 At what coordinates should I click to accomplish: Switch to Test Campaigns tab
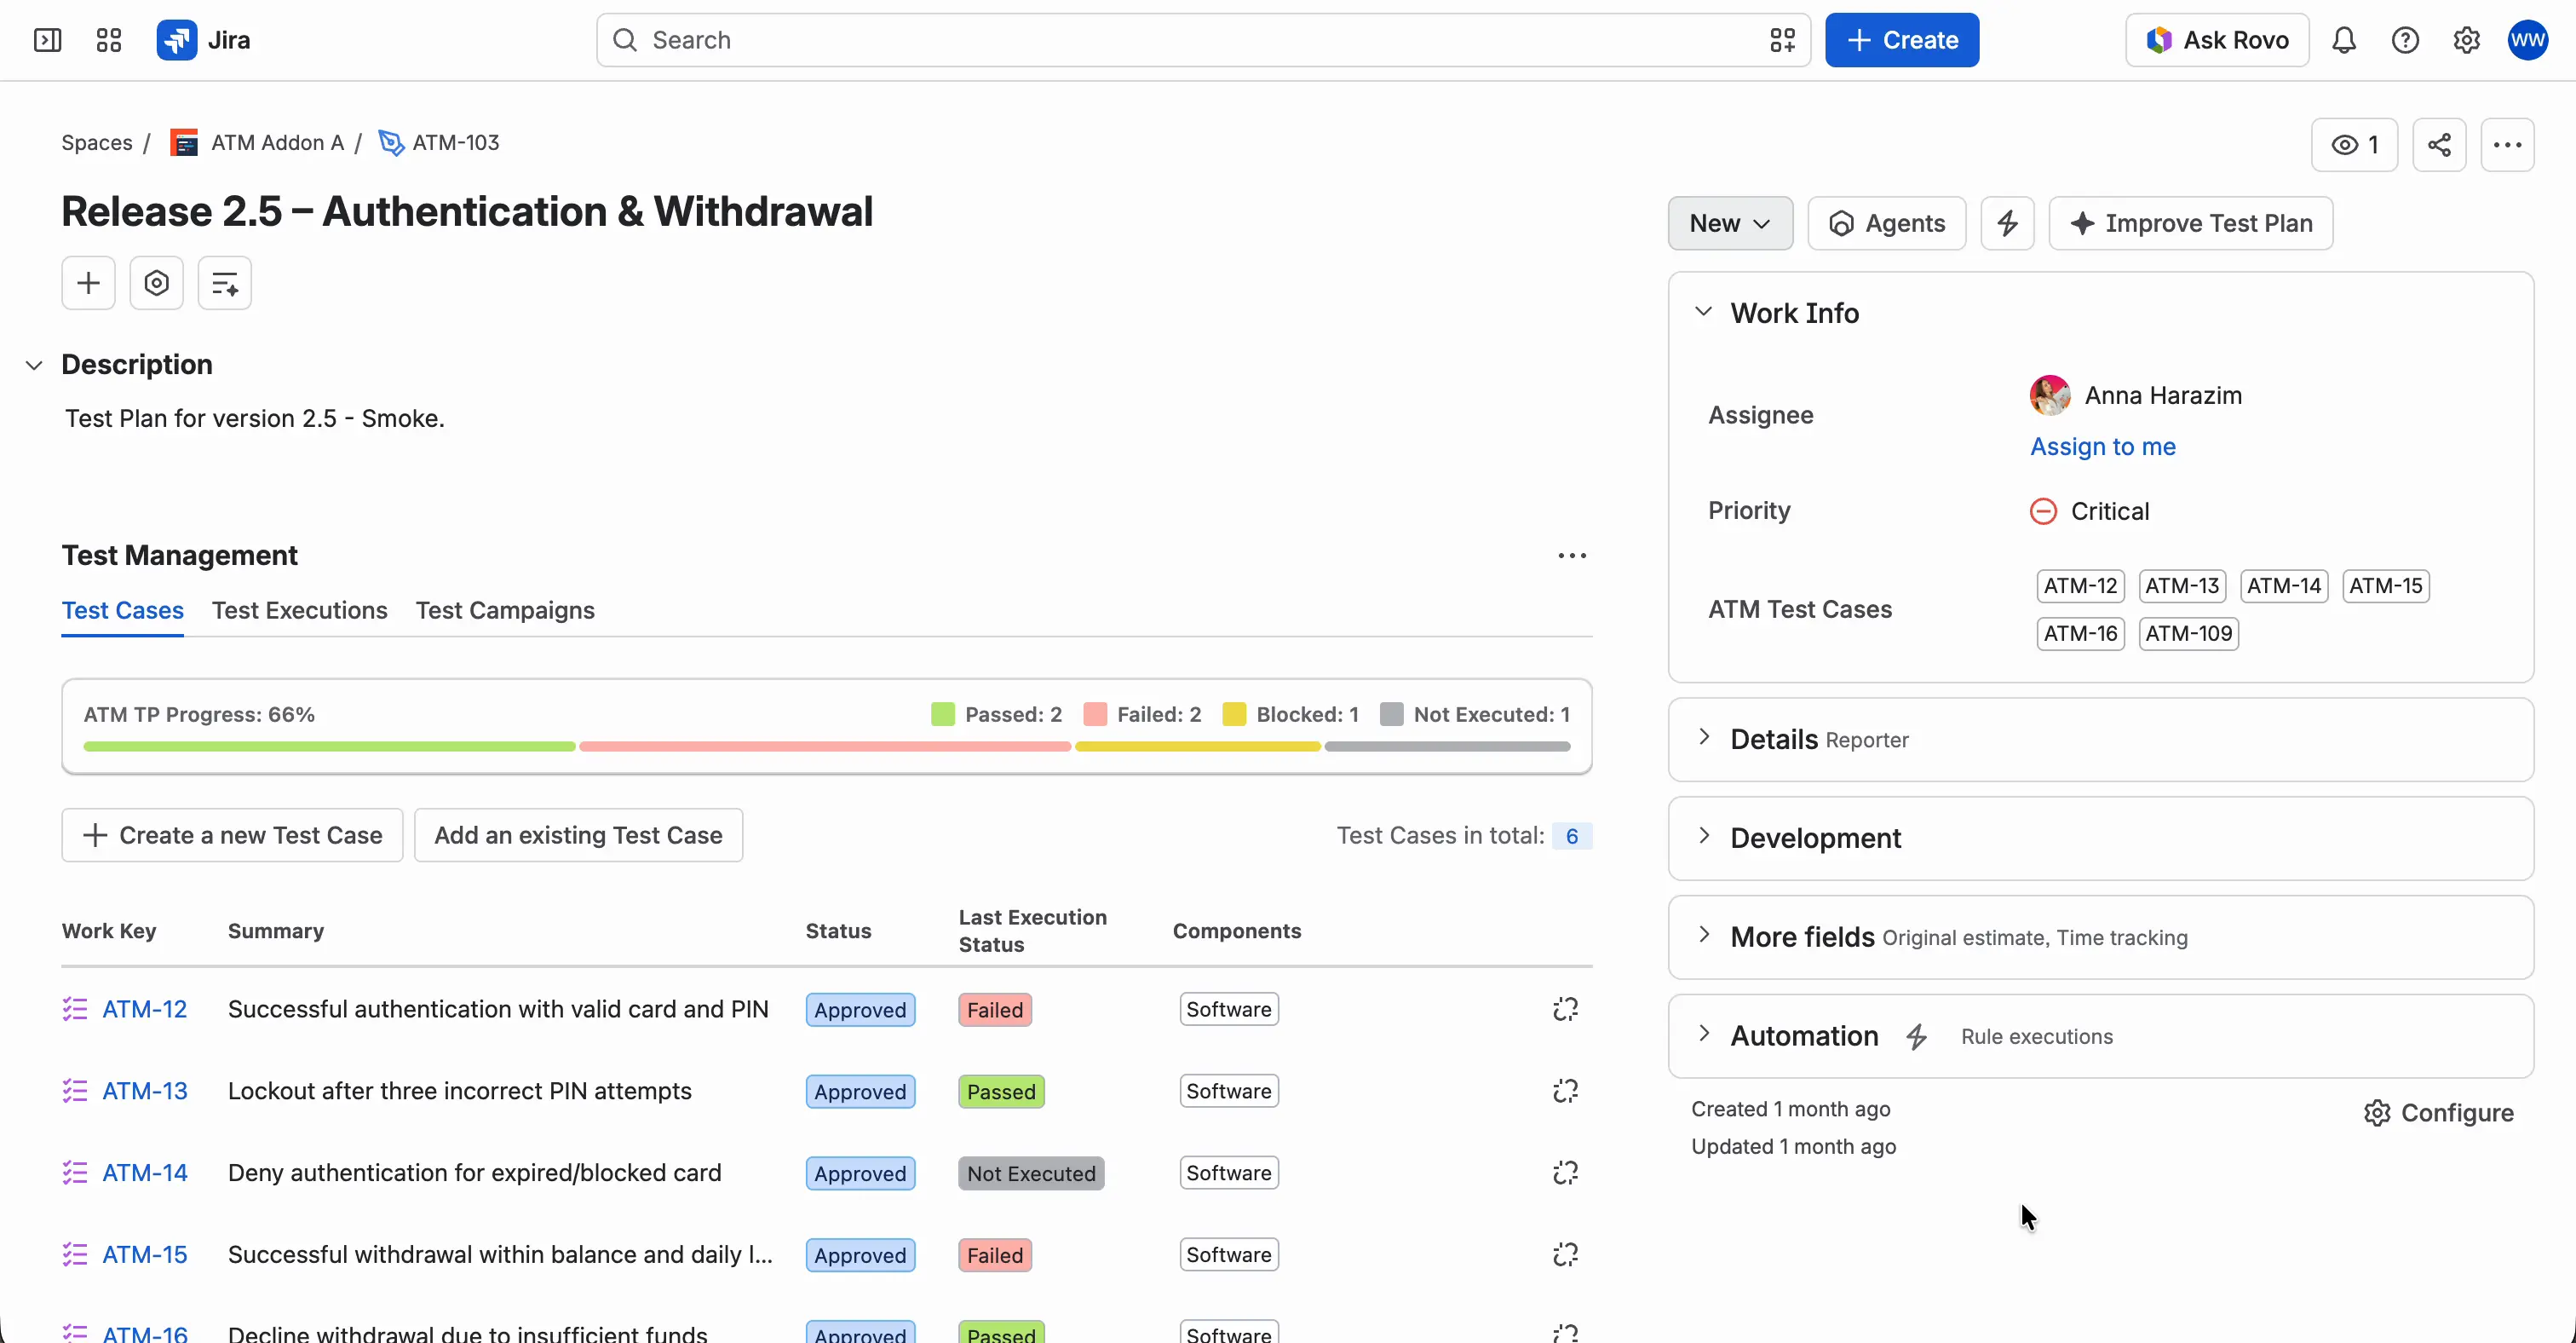tap(505, 610)
